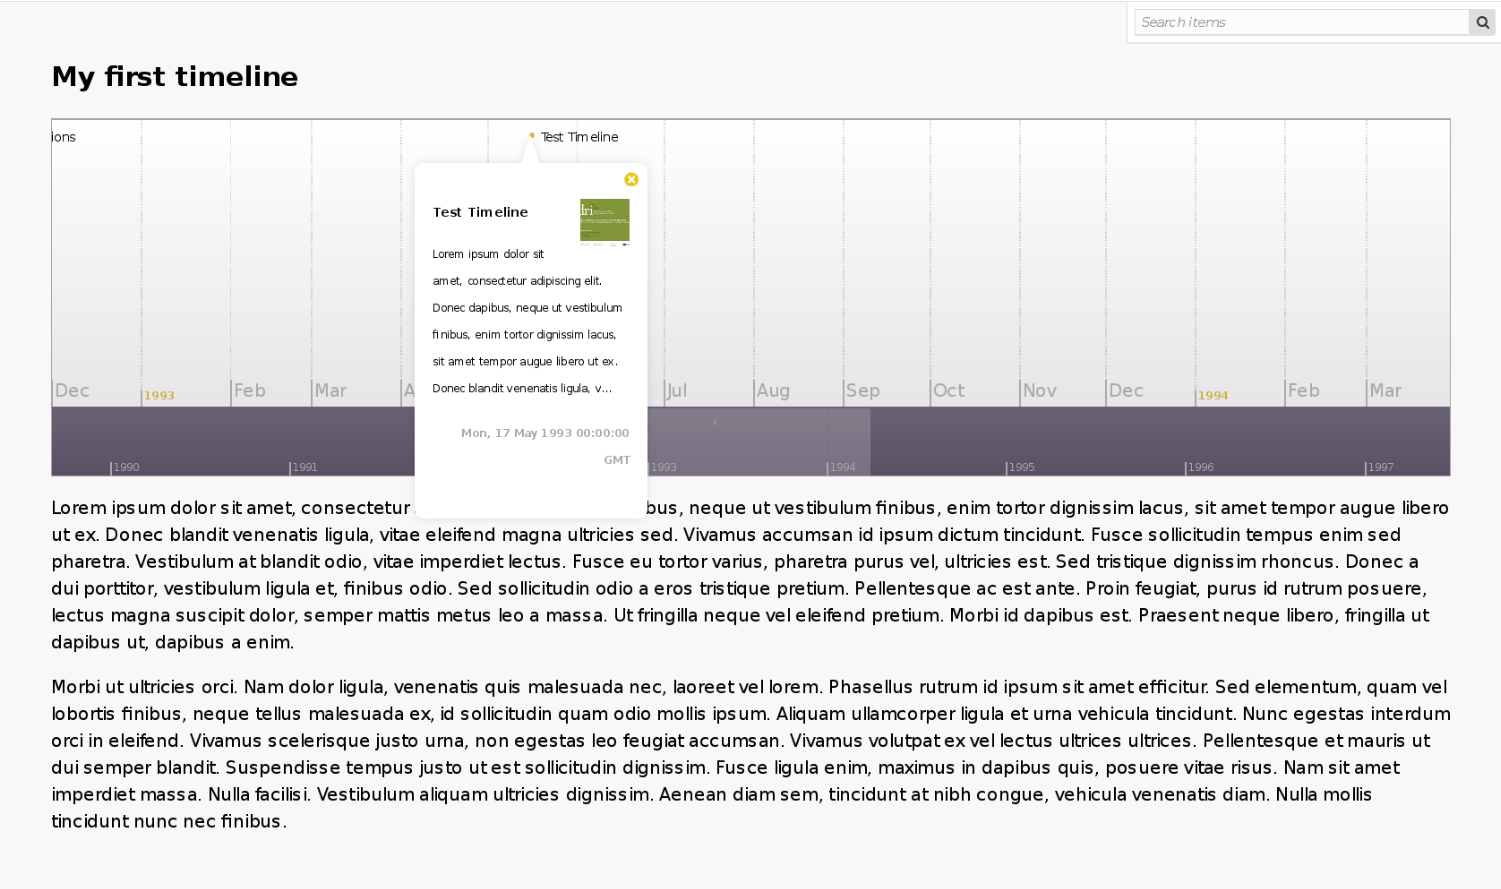Close the Test Timeline popup bubble
This screenshot has width=1501, height=889.
[x=631, y=179]
